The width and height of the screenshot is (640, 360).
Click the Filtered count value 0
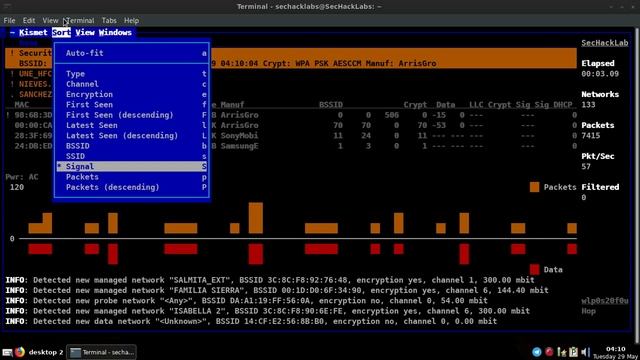click(x=584, y=198)
